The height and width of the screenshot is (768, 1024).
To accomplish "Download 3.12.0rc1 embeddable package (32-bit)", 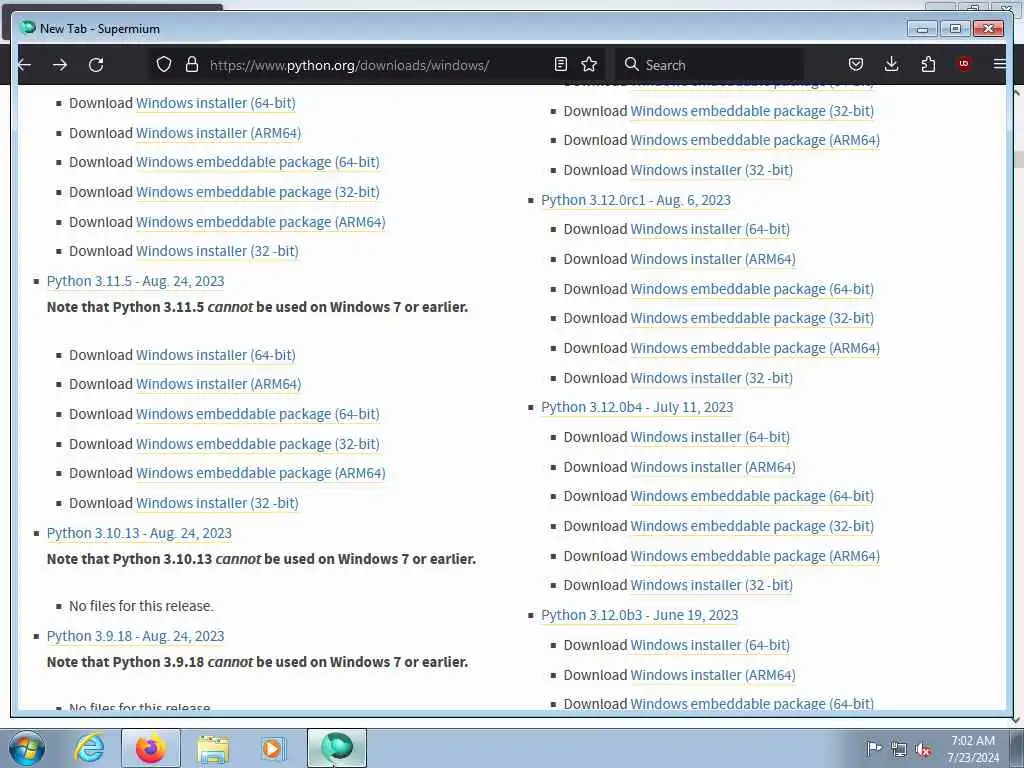I will (752, 319).
